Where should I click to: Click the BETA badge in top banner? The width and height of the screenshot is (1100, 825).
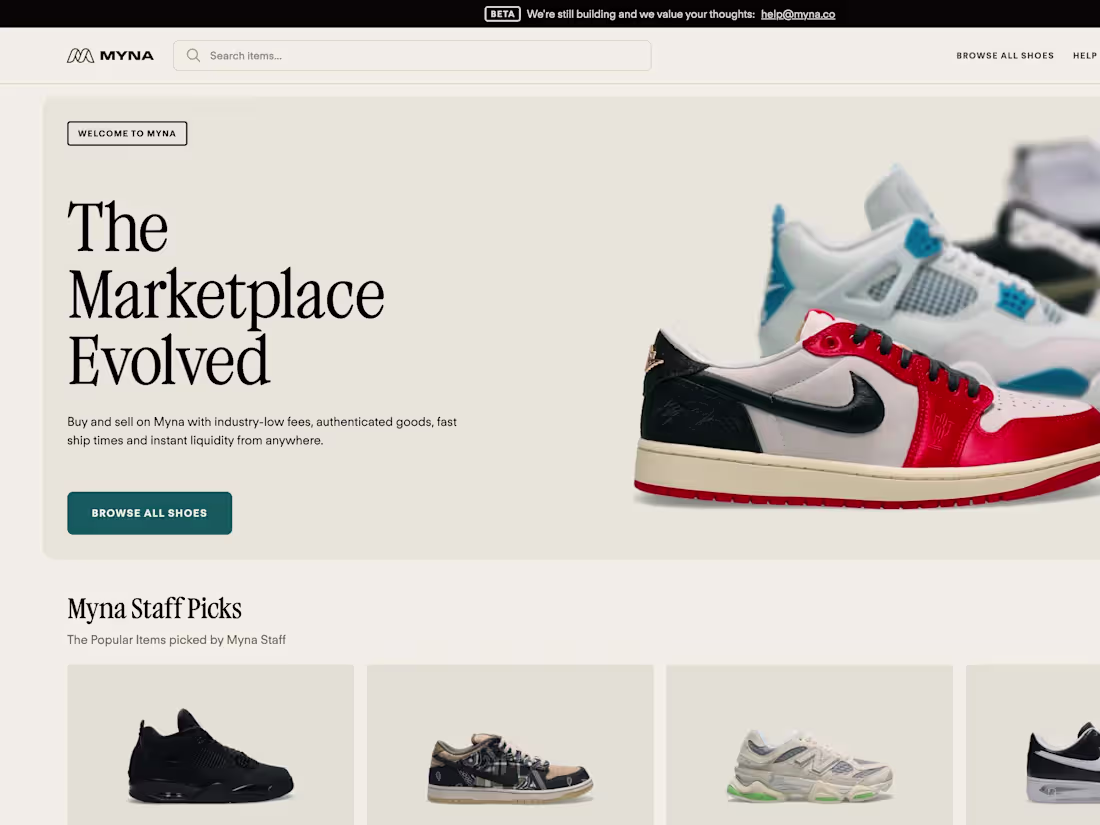pyautogui.click(x=502, y=14)
